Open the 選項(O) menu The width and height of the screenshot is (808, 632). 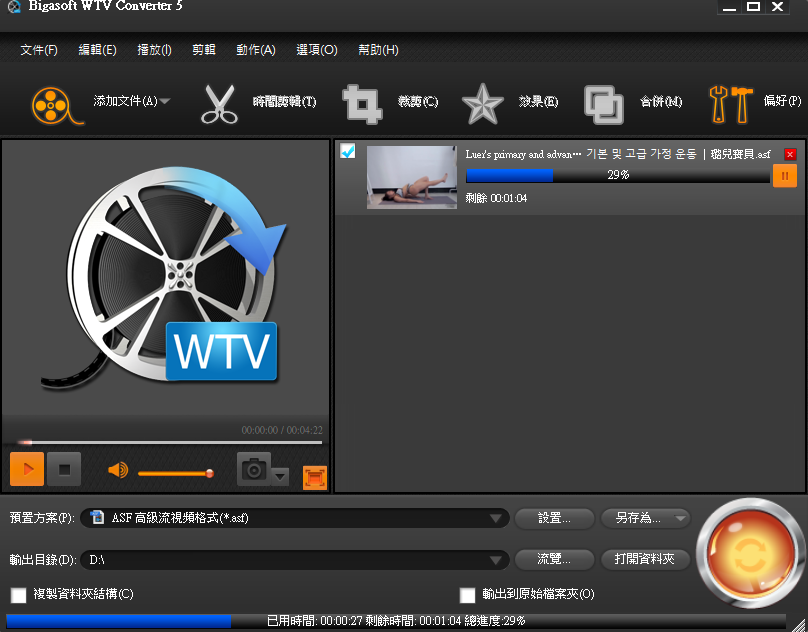click(317, 50)
